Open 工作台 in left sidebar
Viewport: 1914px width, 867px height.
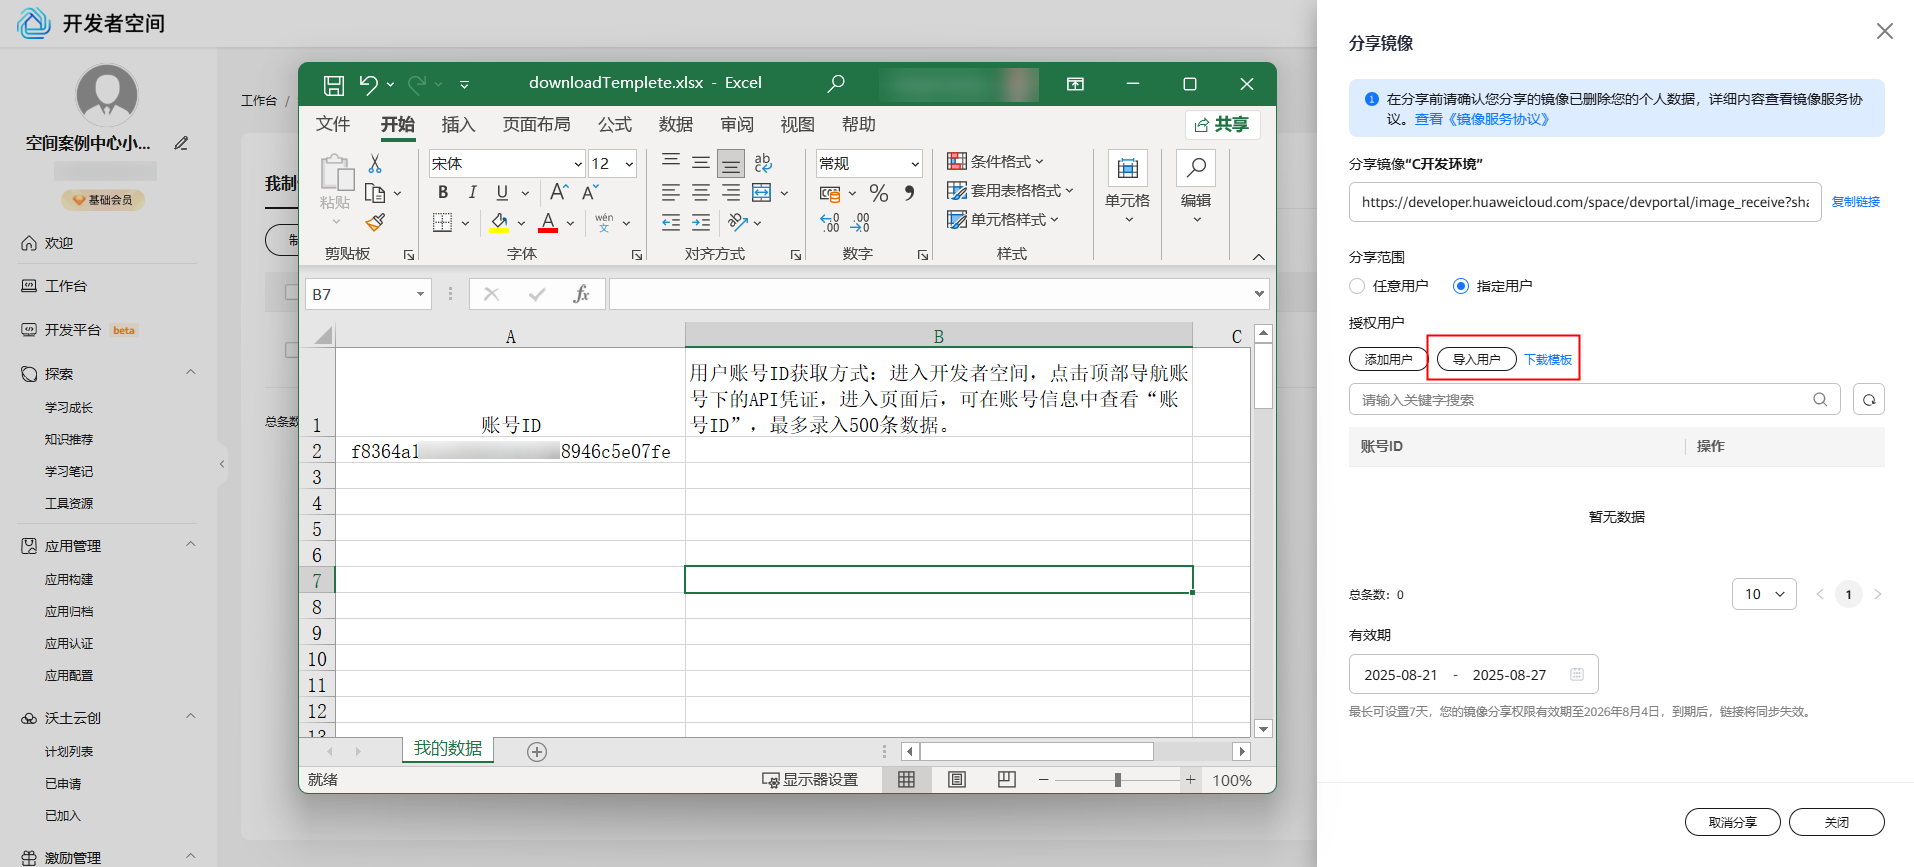[66, 286]
